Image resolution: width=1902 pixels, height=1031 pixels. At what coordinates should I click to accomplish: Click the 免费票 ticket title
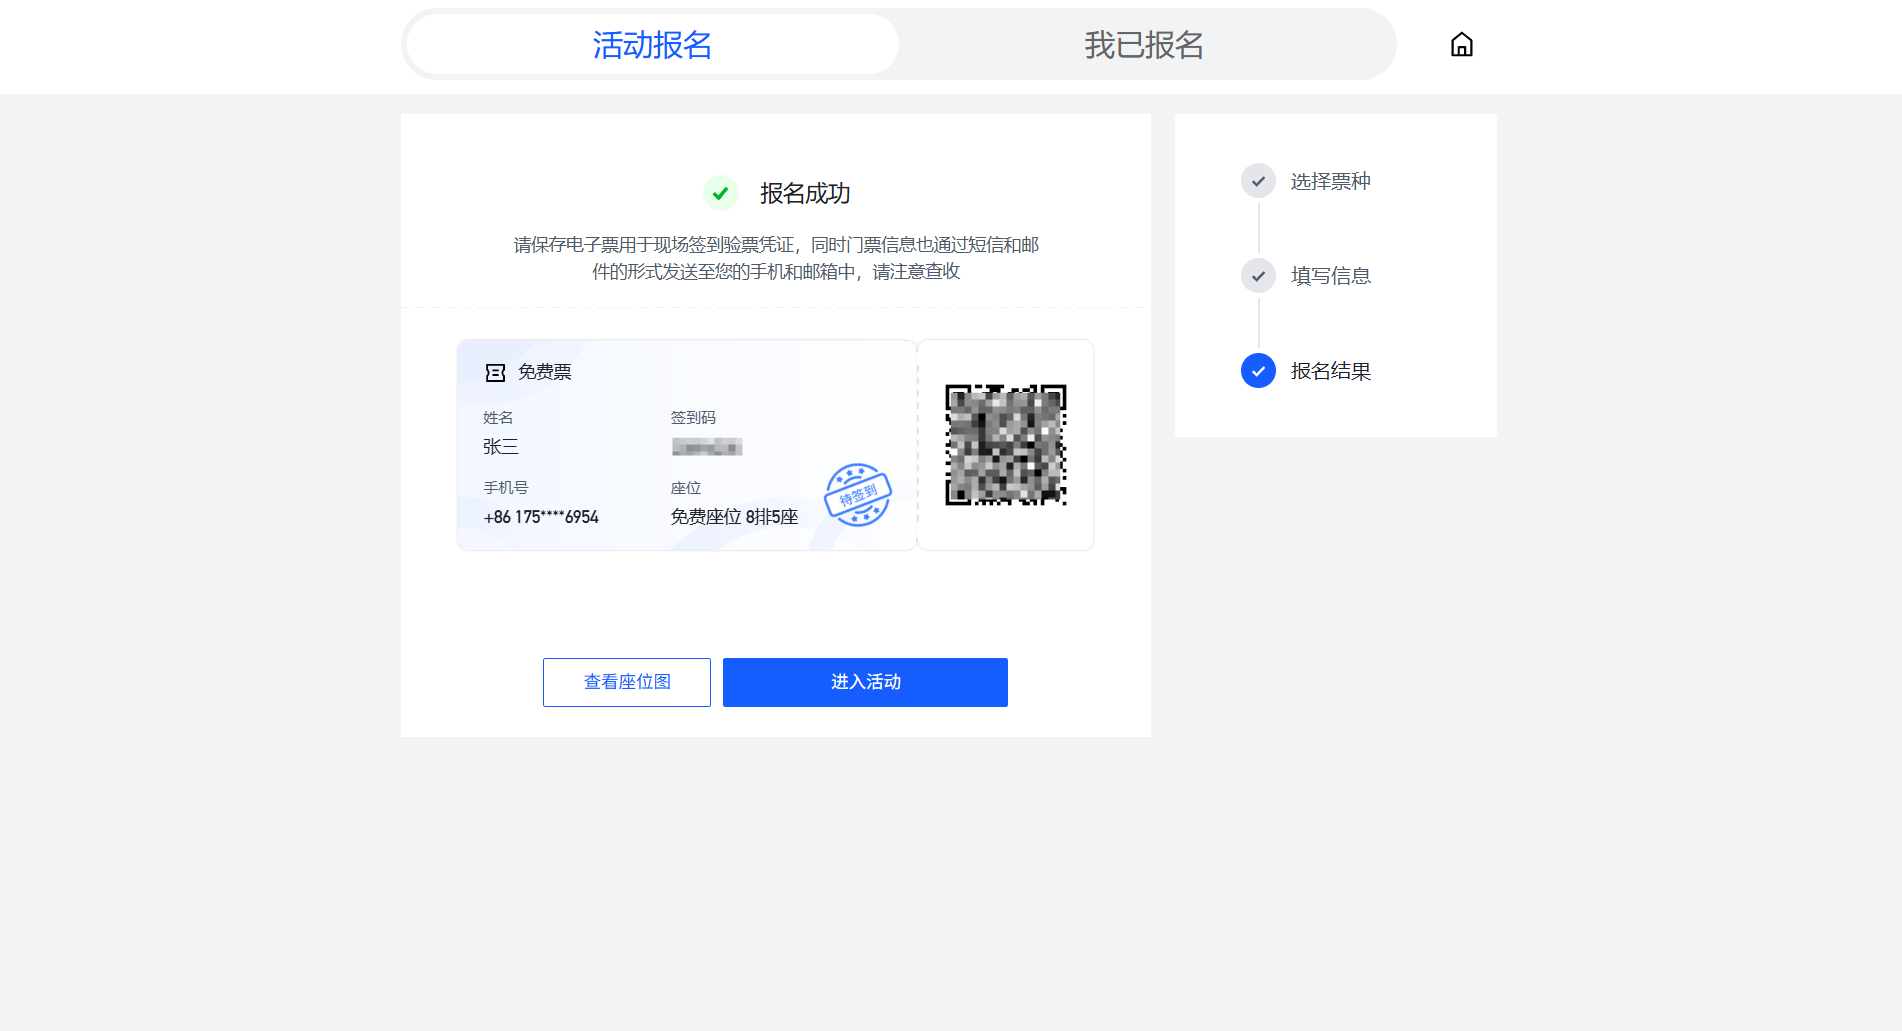544,372
